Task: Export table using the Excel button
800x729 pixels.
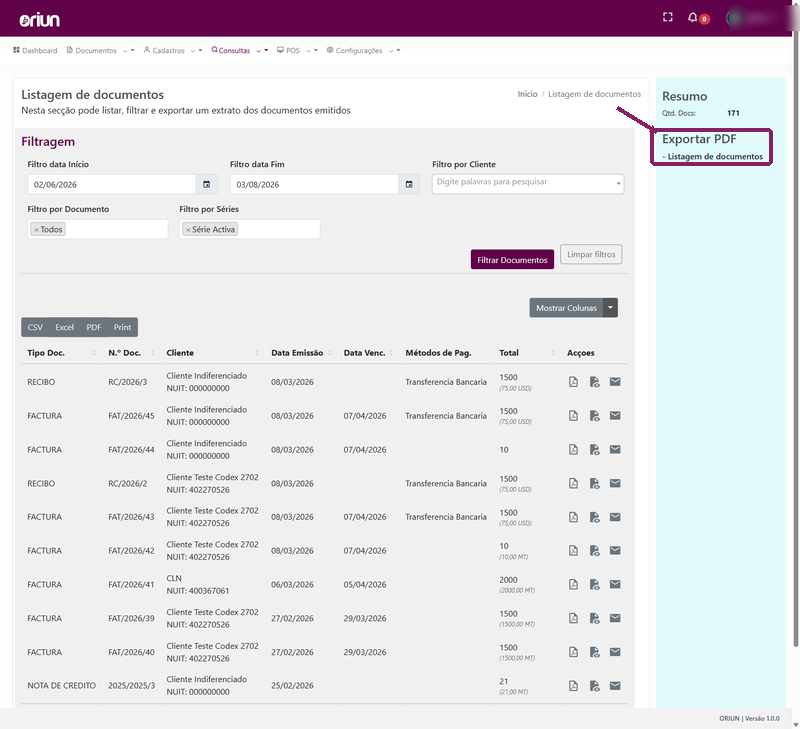Action: click(x=64, y=327)
